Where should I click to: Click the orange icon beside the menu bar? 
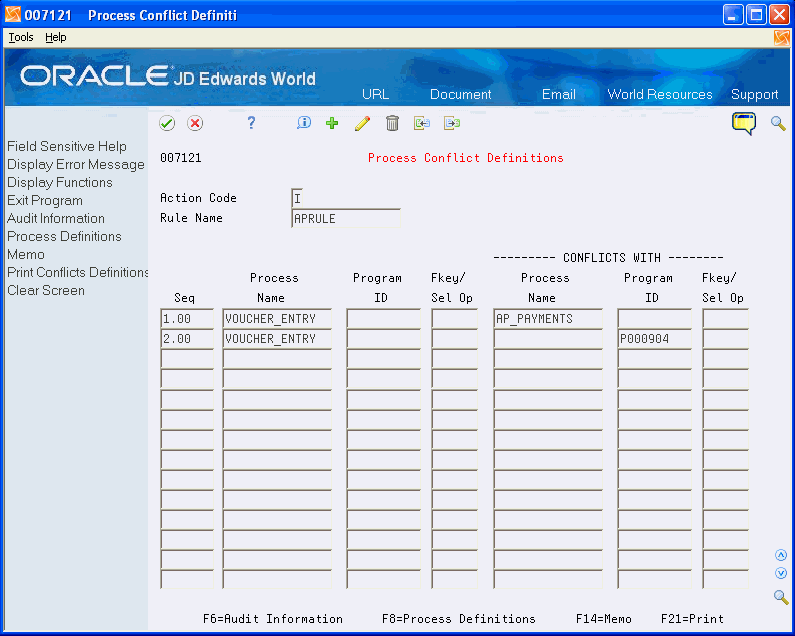pos(781,38)
